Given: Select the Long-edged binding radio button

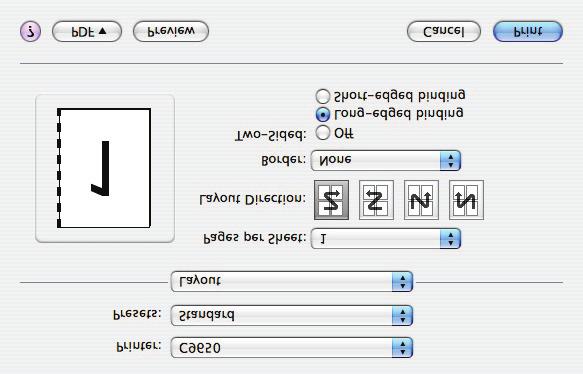Looking at the screenshot, I should 322,115.
